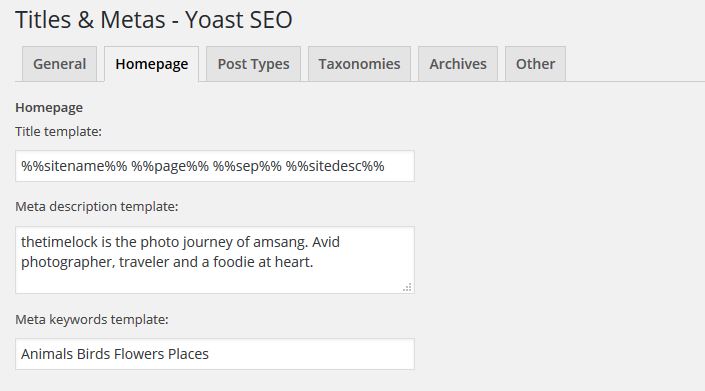Viewport: 705px width, 391px height.
Task: Click inside the Meta description textarea
Action: [215, 260]
